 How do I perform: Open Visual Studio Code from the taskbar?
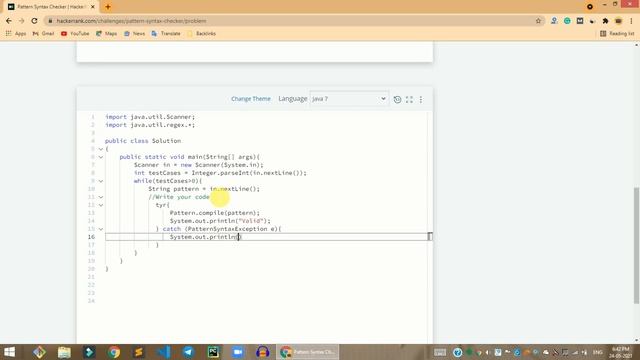click(164, 352)
